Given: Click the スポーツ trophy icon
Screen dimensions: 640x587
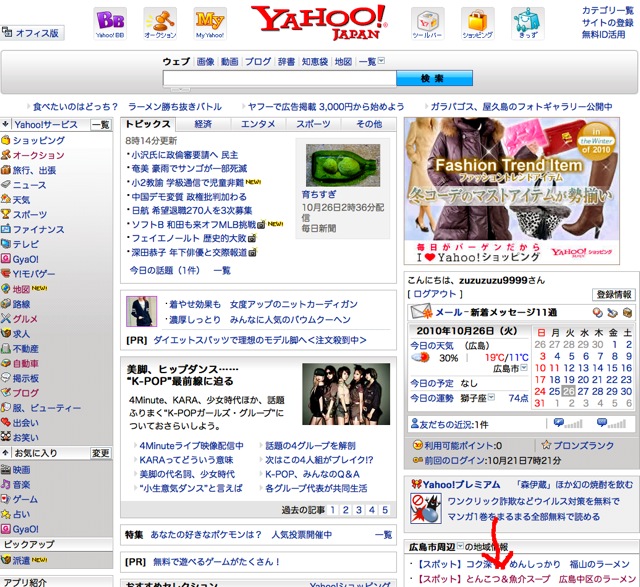Looking at the screenshot, I should (5, 214).
